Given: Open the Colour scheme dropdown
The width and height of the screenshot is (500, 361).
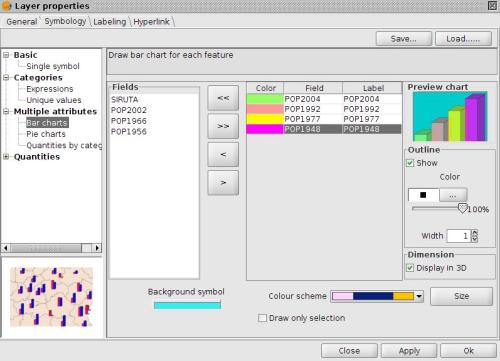Looking at the screenshot, I should [419, 296].
